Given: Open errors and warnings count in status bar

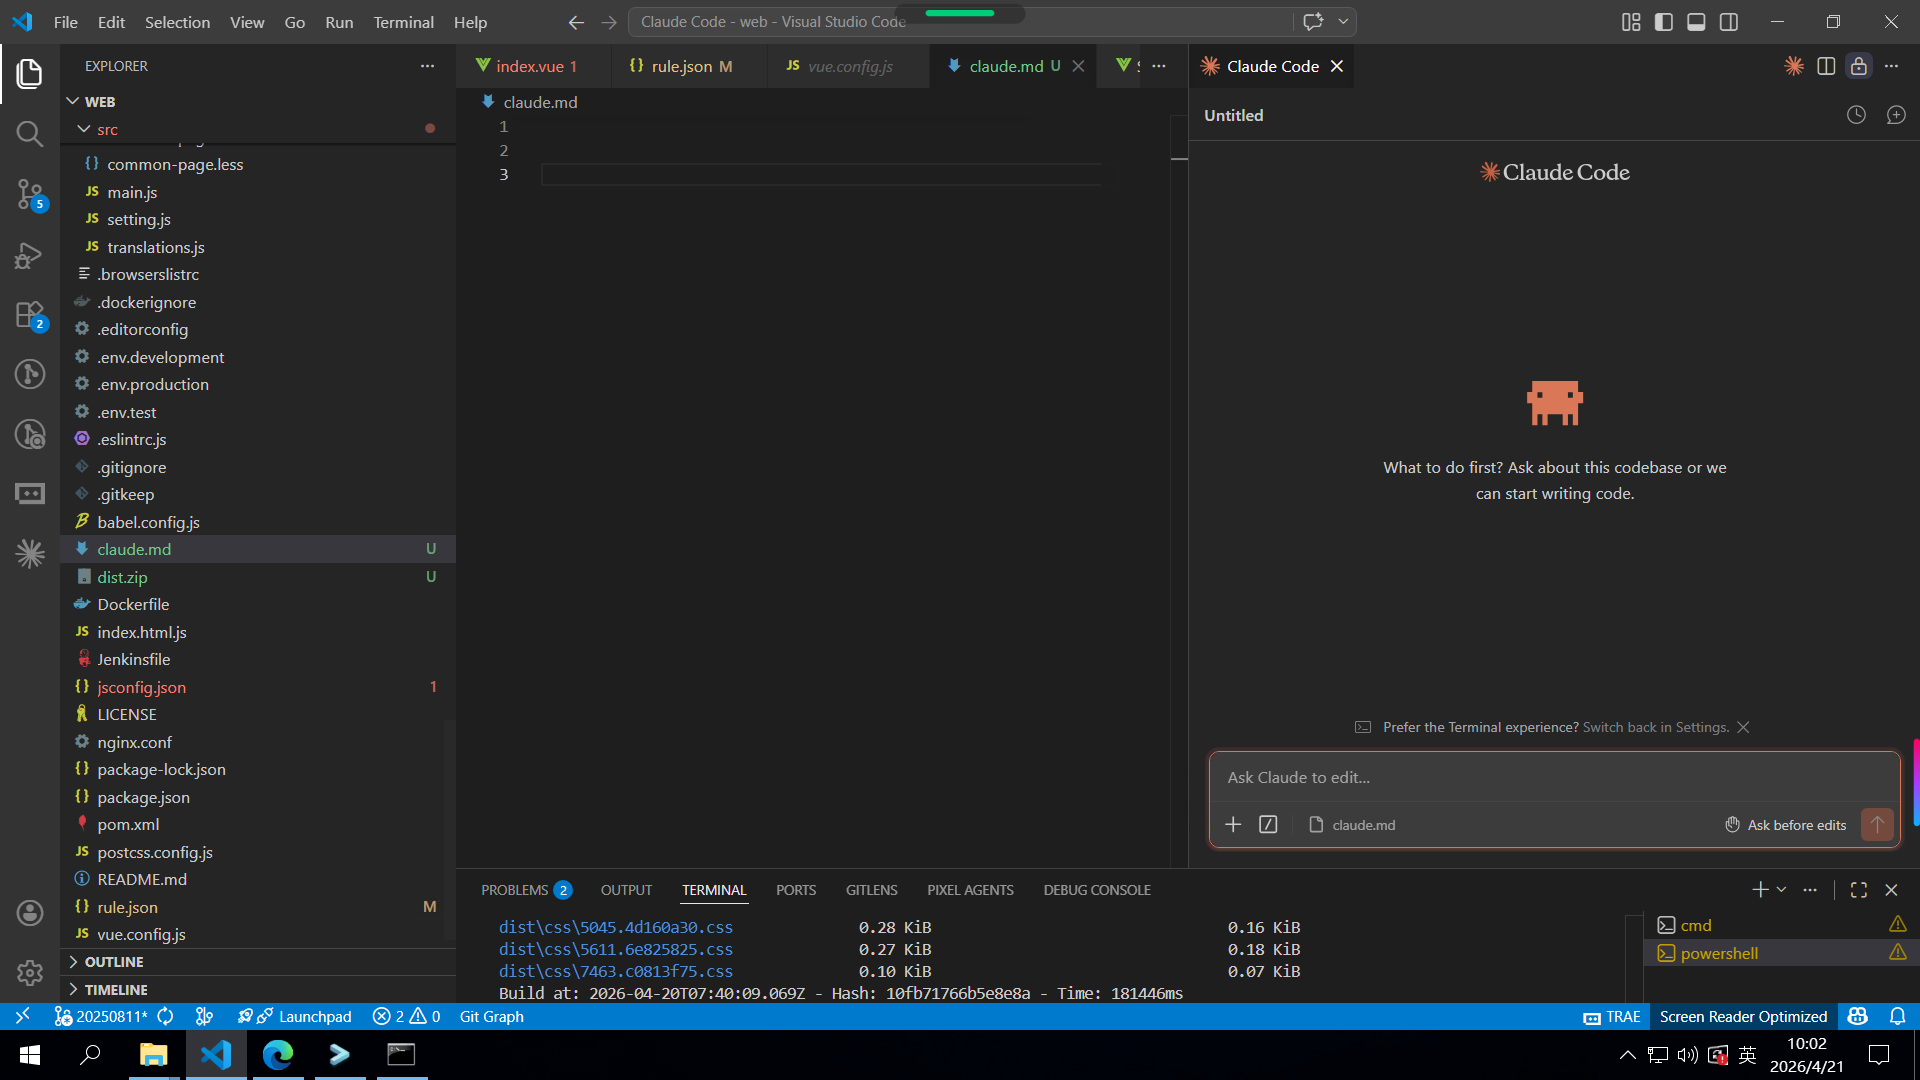Looking at the screenshot, I should click(x=406, y=1016).
